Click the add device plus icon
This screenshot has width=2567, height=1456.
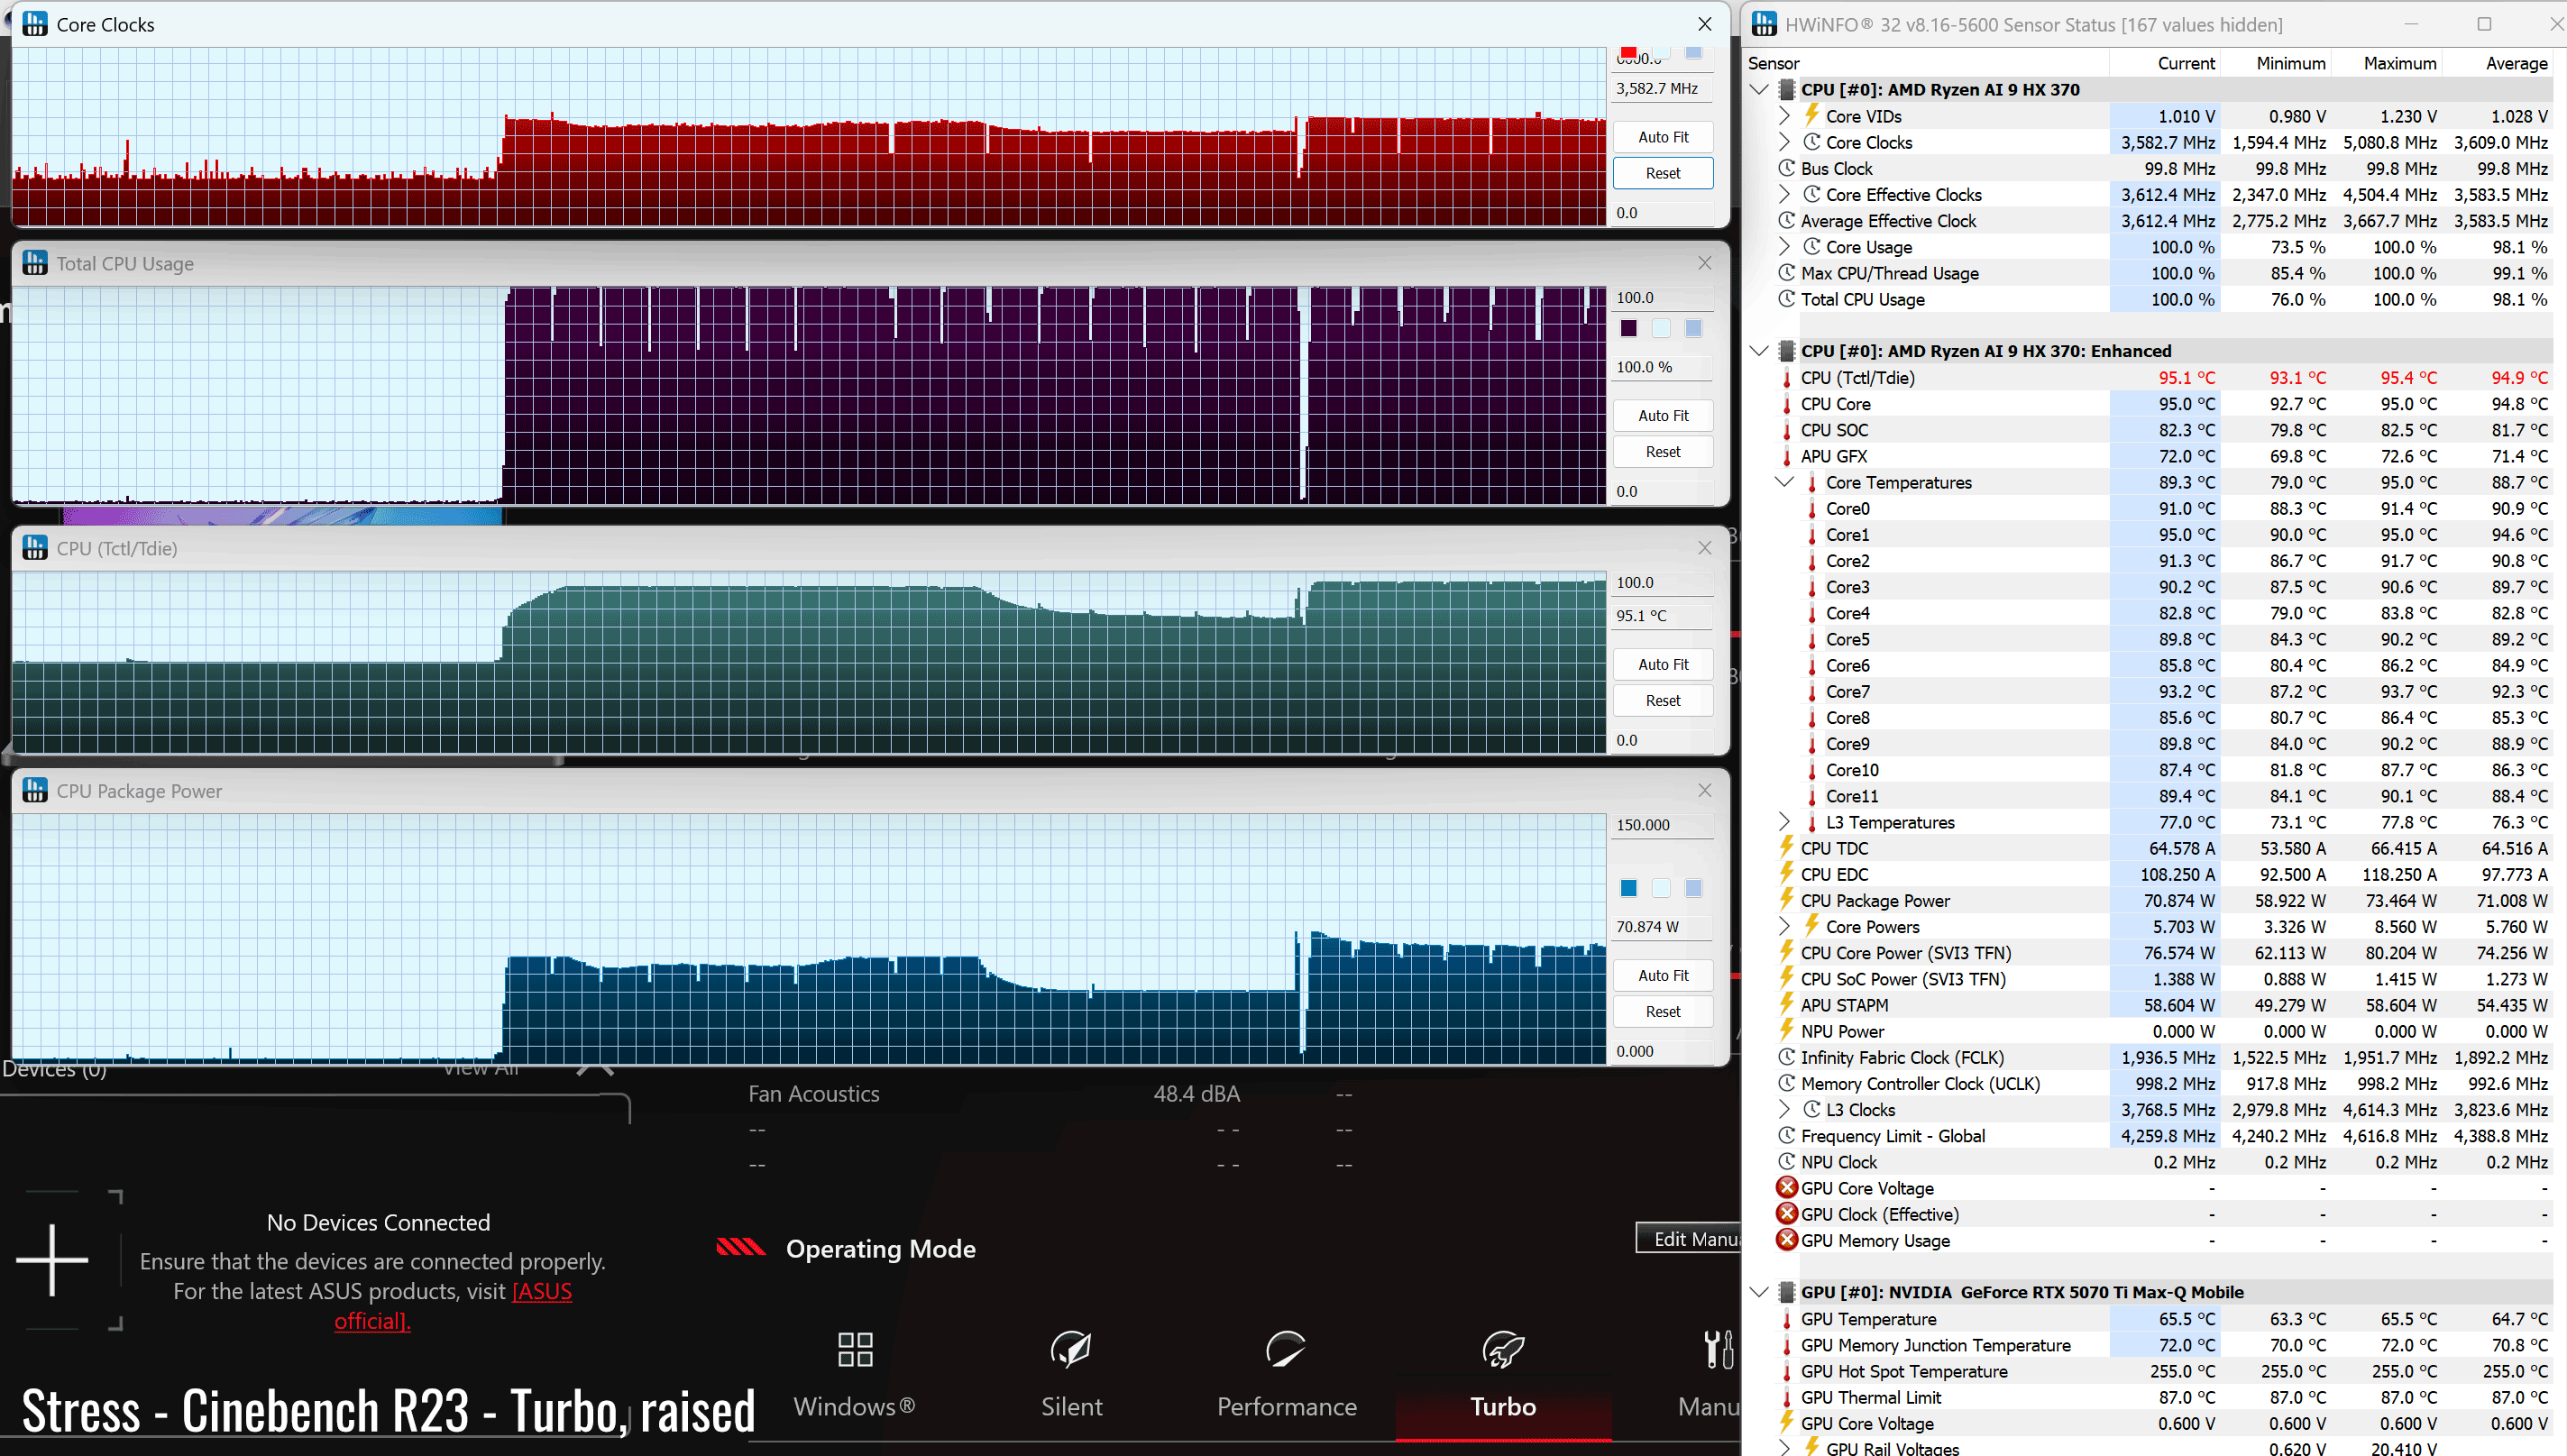[x=52, y=1260]
